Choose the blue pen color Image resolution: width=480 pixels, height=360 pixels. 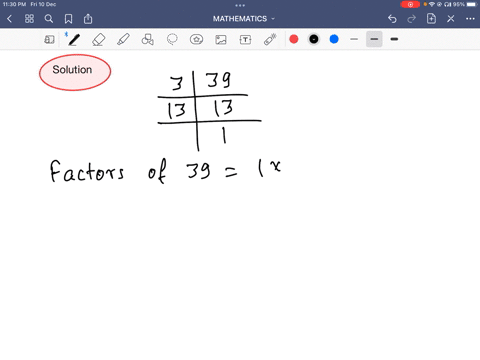click(x=334, y=39)
